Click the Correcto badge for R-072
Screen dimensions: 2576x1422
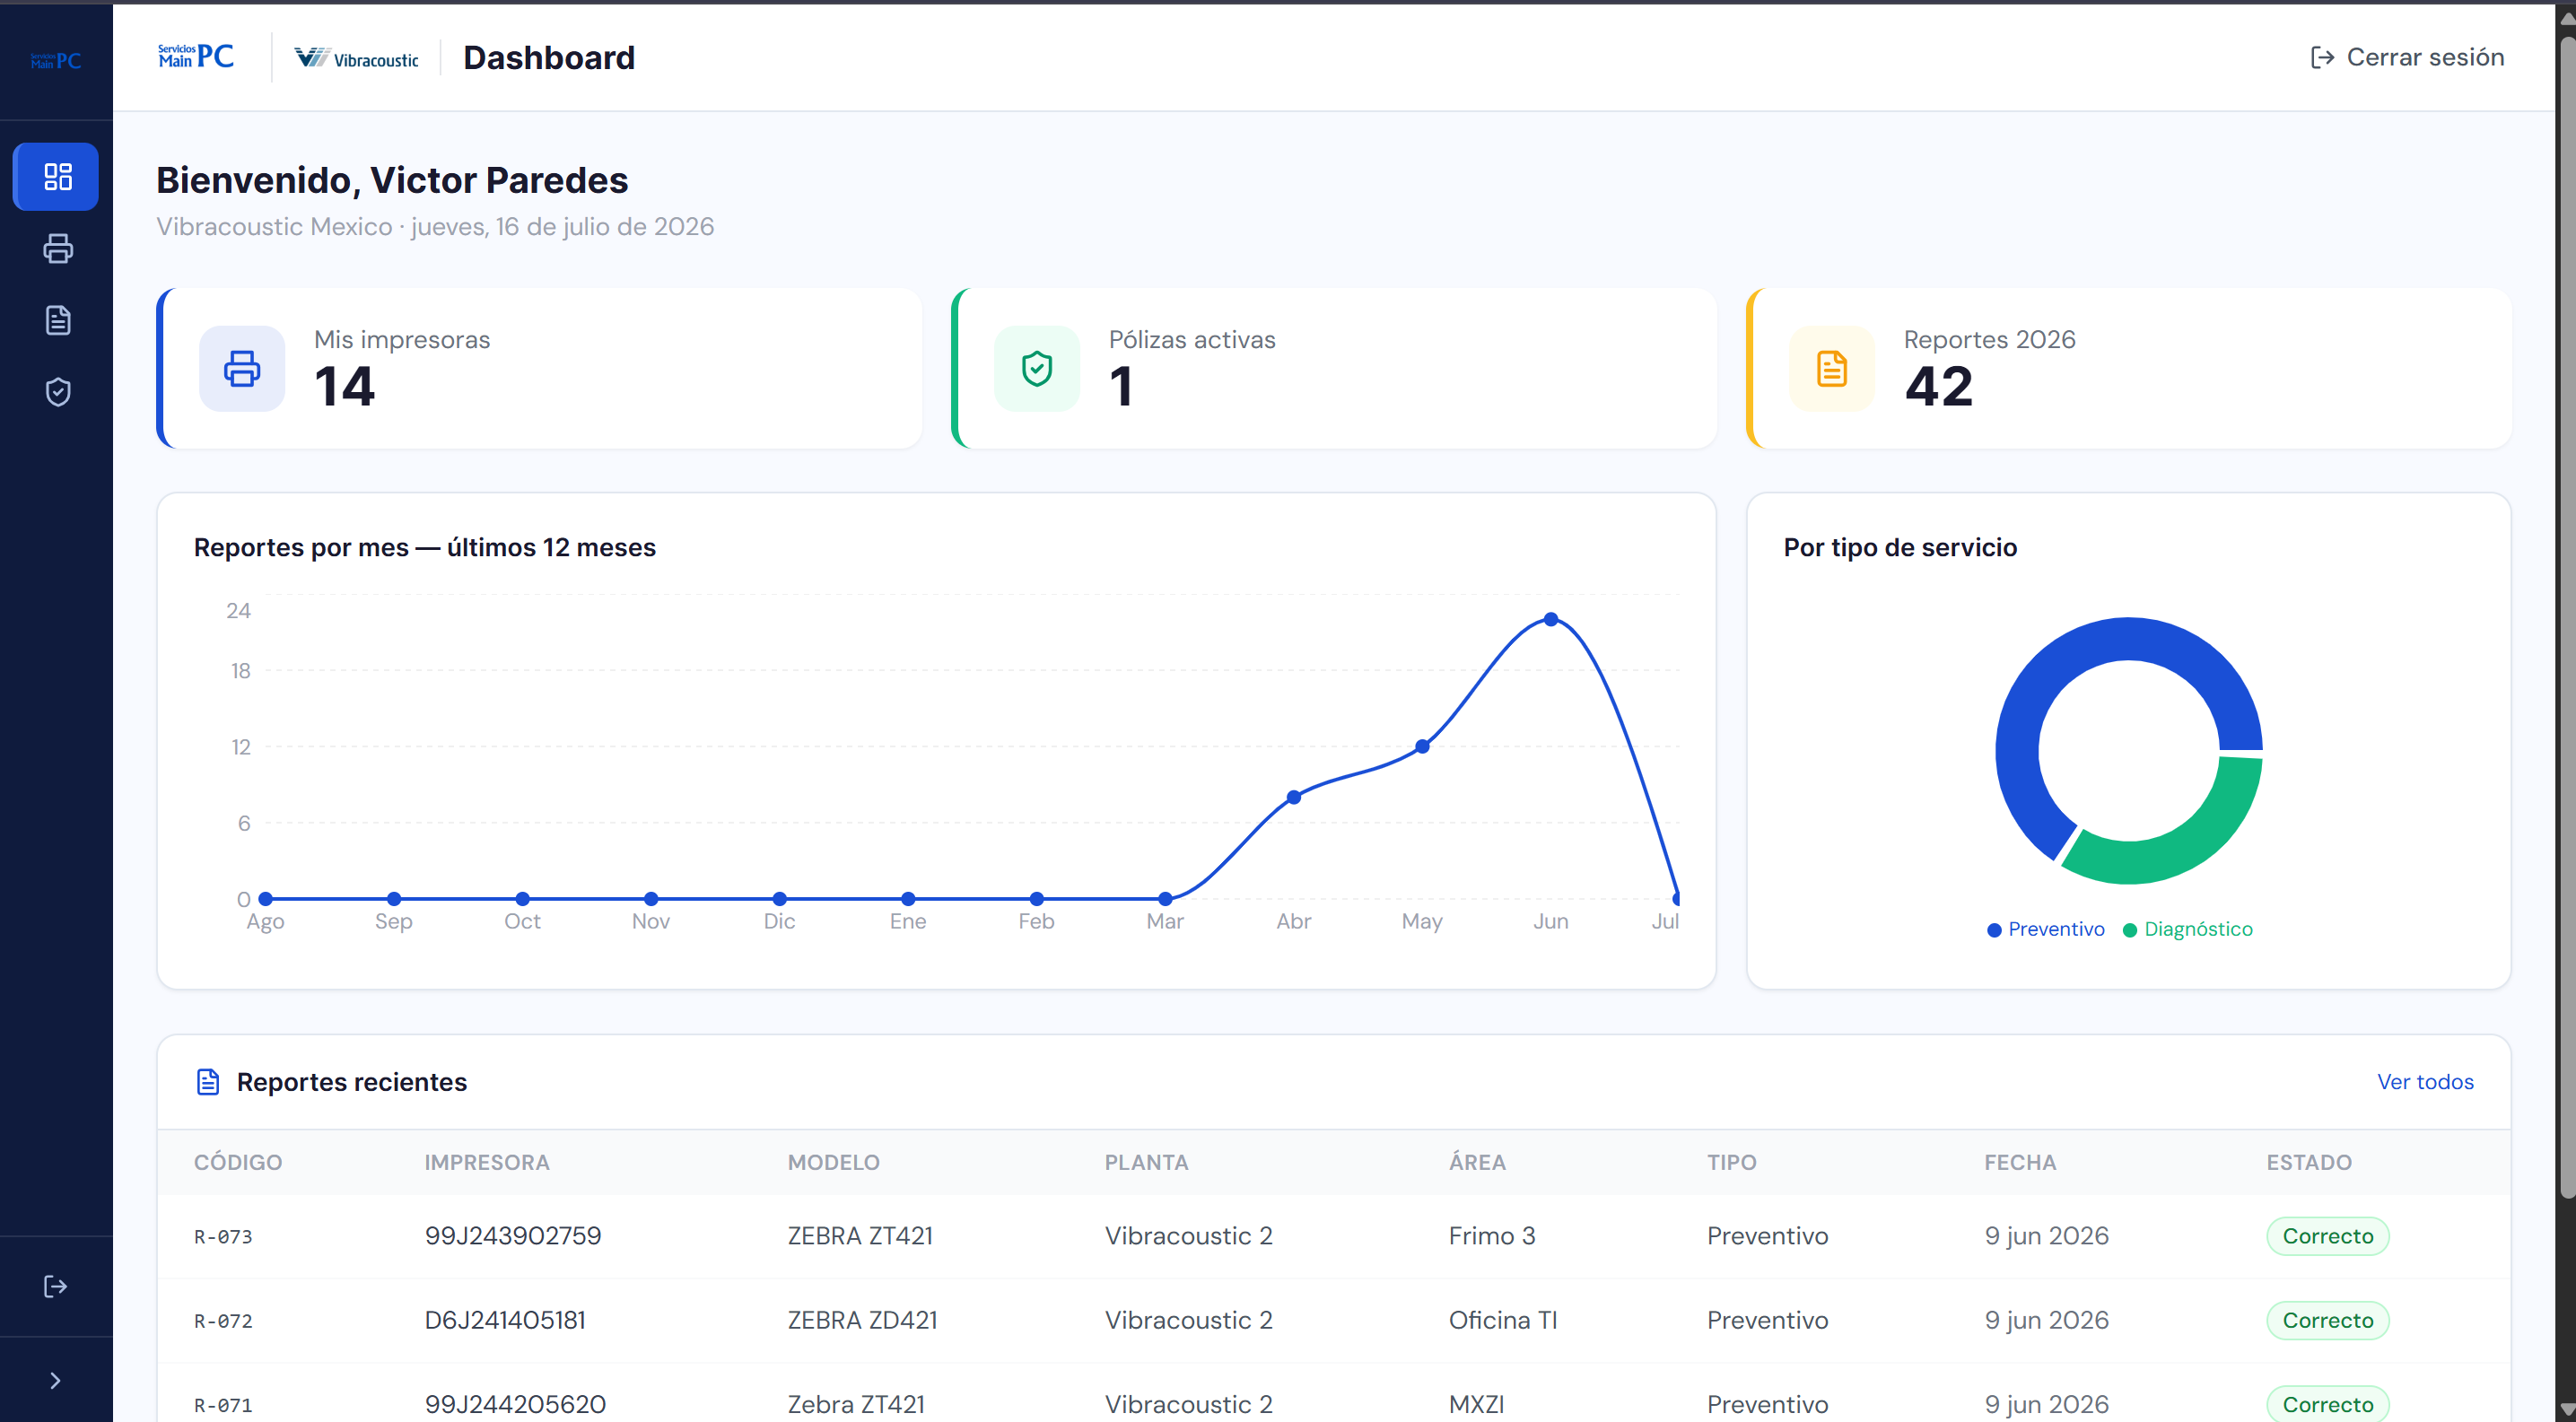point(2328,1320)
